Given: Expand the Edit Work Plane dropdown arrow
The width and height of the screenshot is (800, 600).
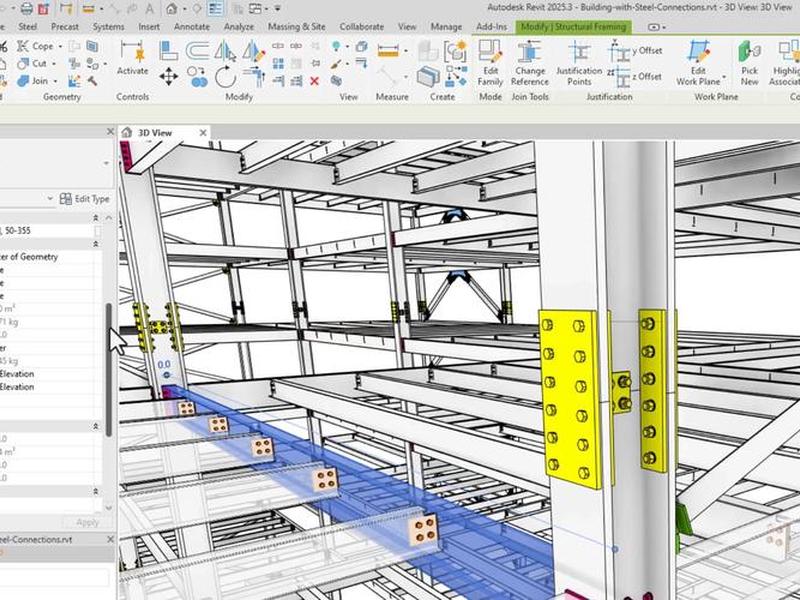Looking at the screenshot, I should tap(723, 77).
